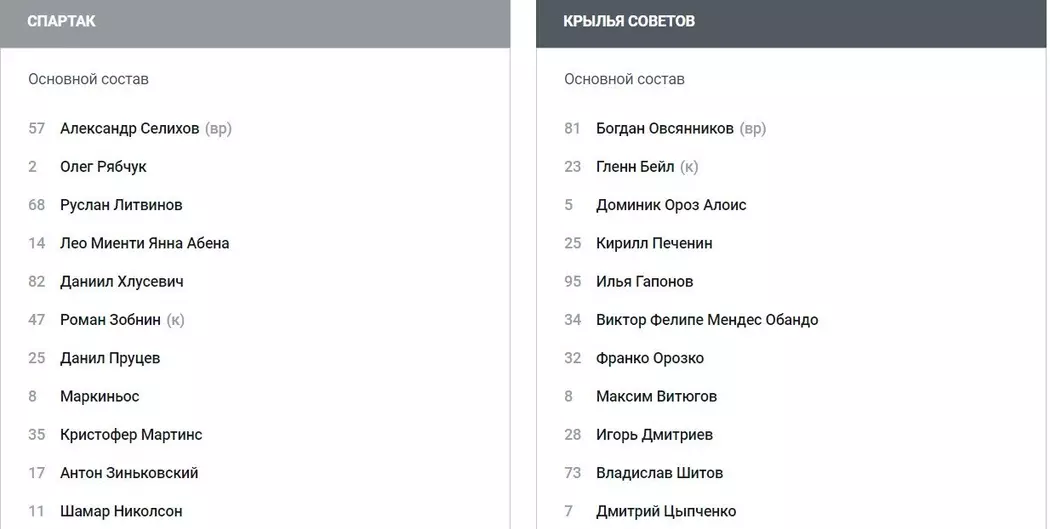Click Максим Витюгов in lineup
Viewport: 1050px width, 529px height.
click(x=656, y=397)
